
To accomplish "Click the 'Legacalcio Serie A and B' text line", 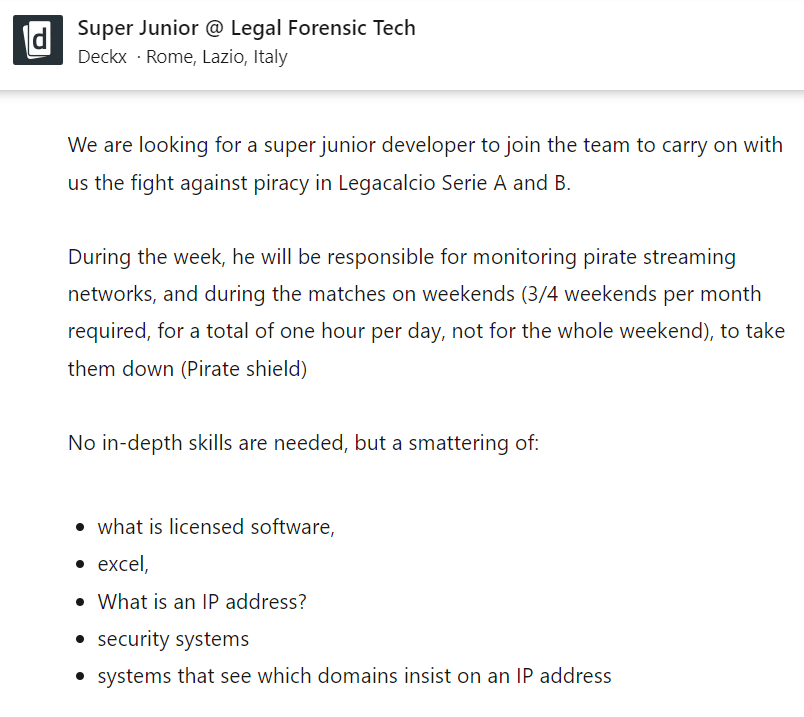I will (x=454, y=184).
